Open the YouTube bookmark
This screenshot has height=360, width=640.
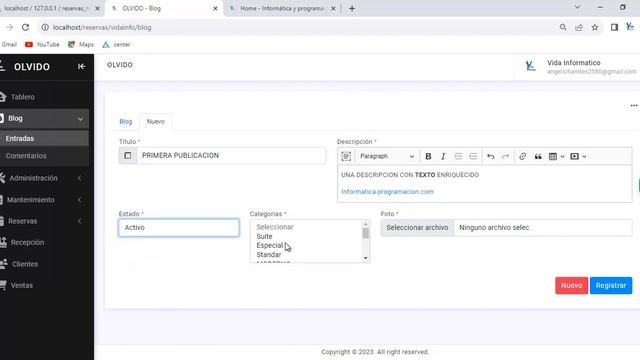pyautogui.click(x=42, y=44)
